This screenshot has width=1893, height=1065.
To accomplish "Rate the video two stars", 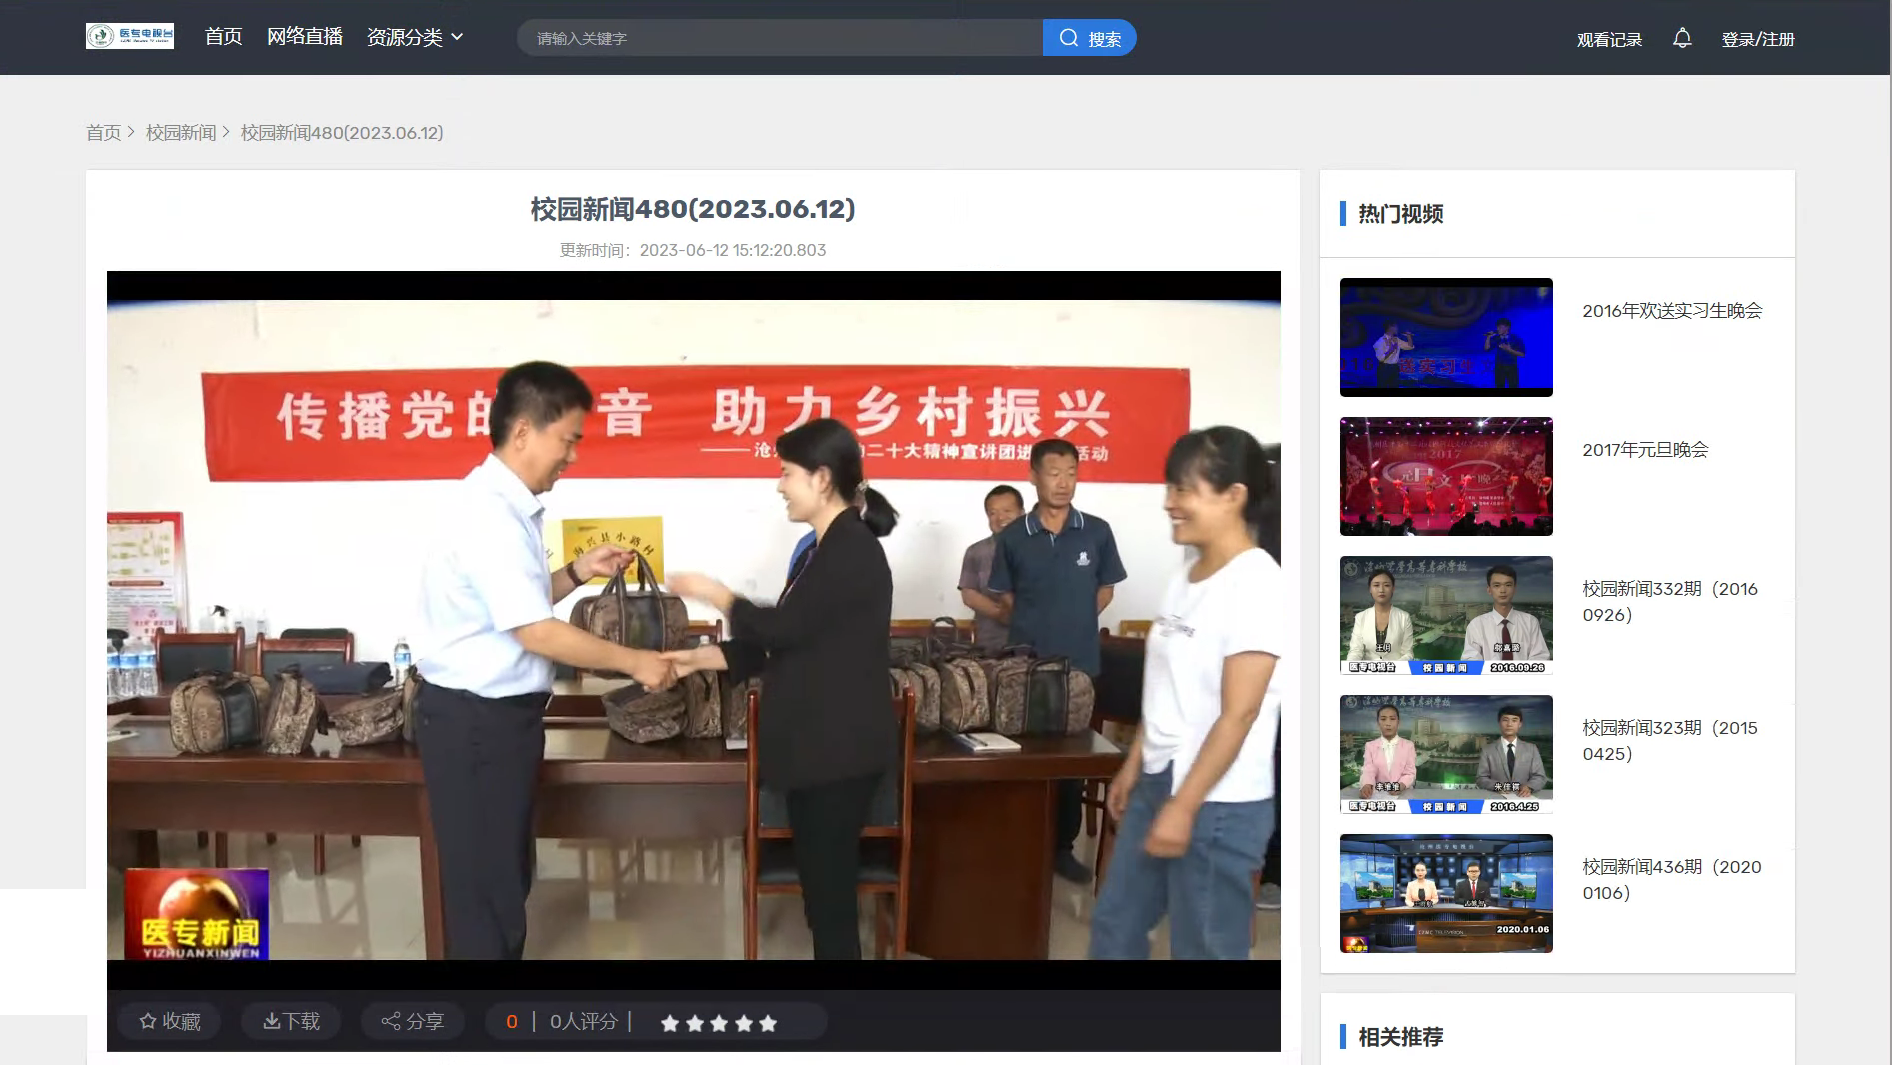I will tap(695, 1023).
